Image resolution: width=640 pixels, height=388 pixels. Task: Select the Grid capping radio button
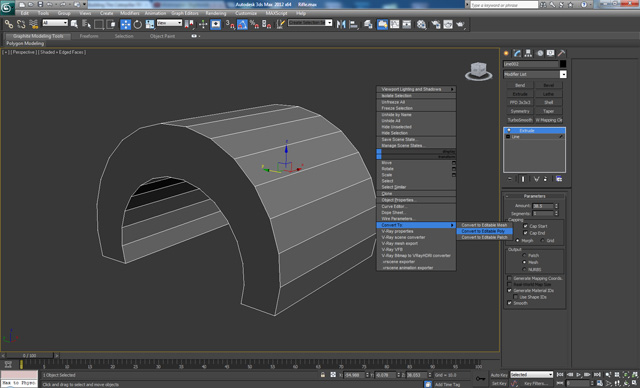pyautogui.click(x=543, y=240)
